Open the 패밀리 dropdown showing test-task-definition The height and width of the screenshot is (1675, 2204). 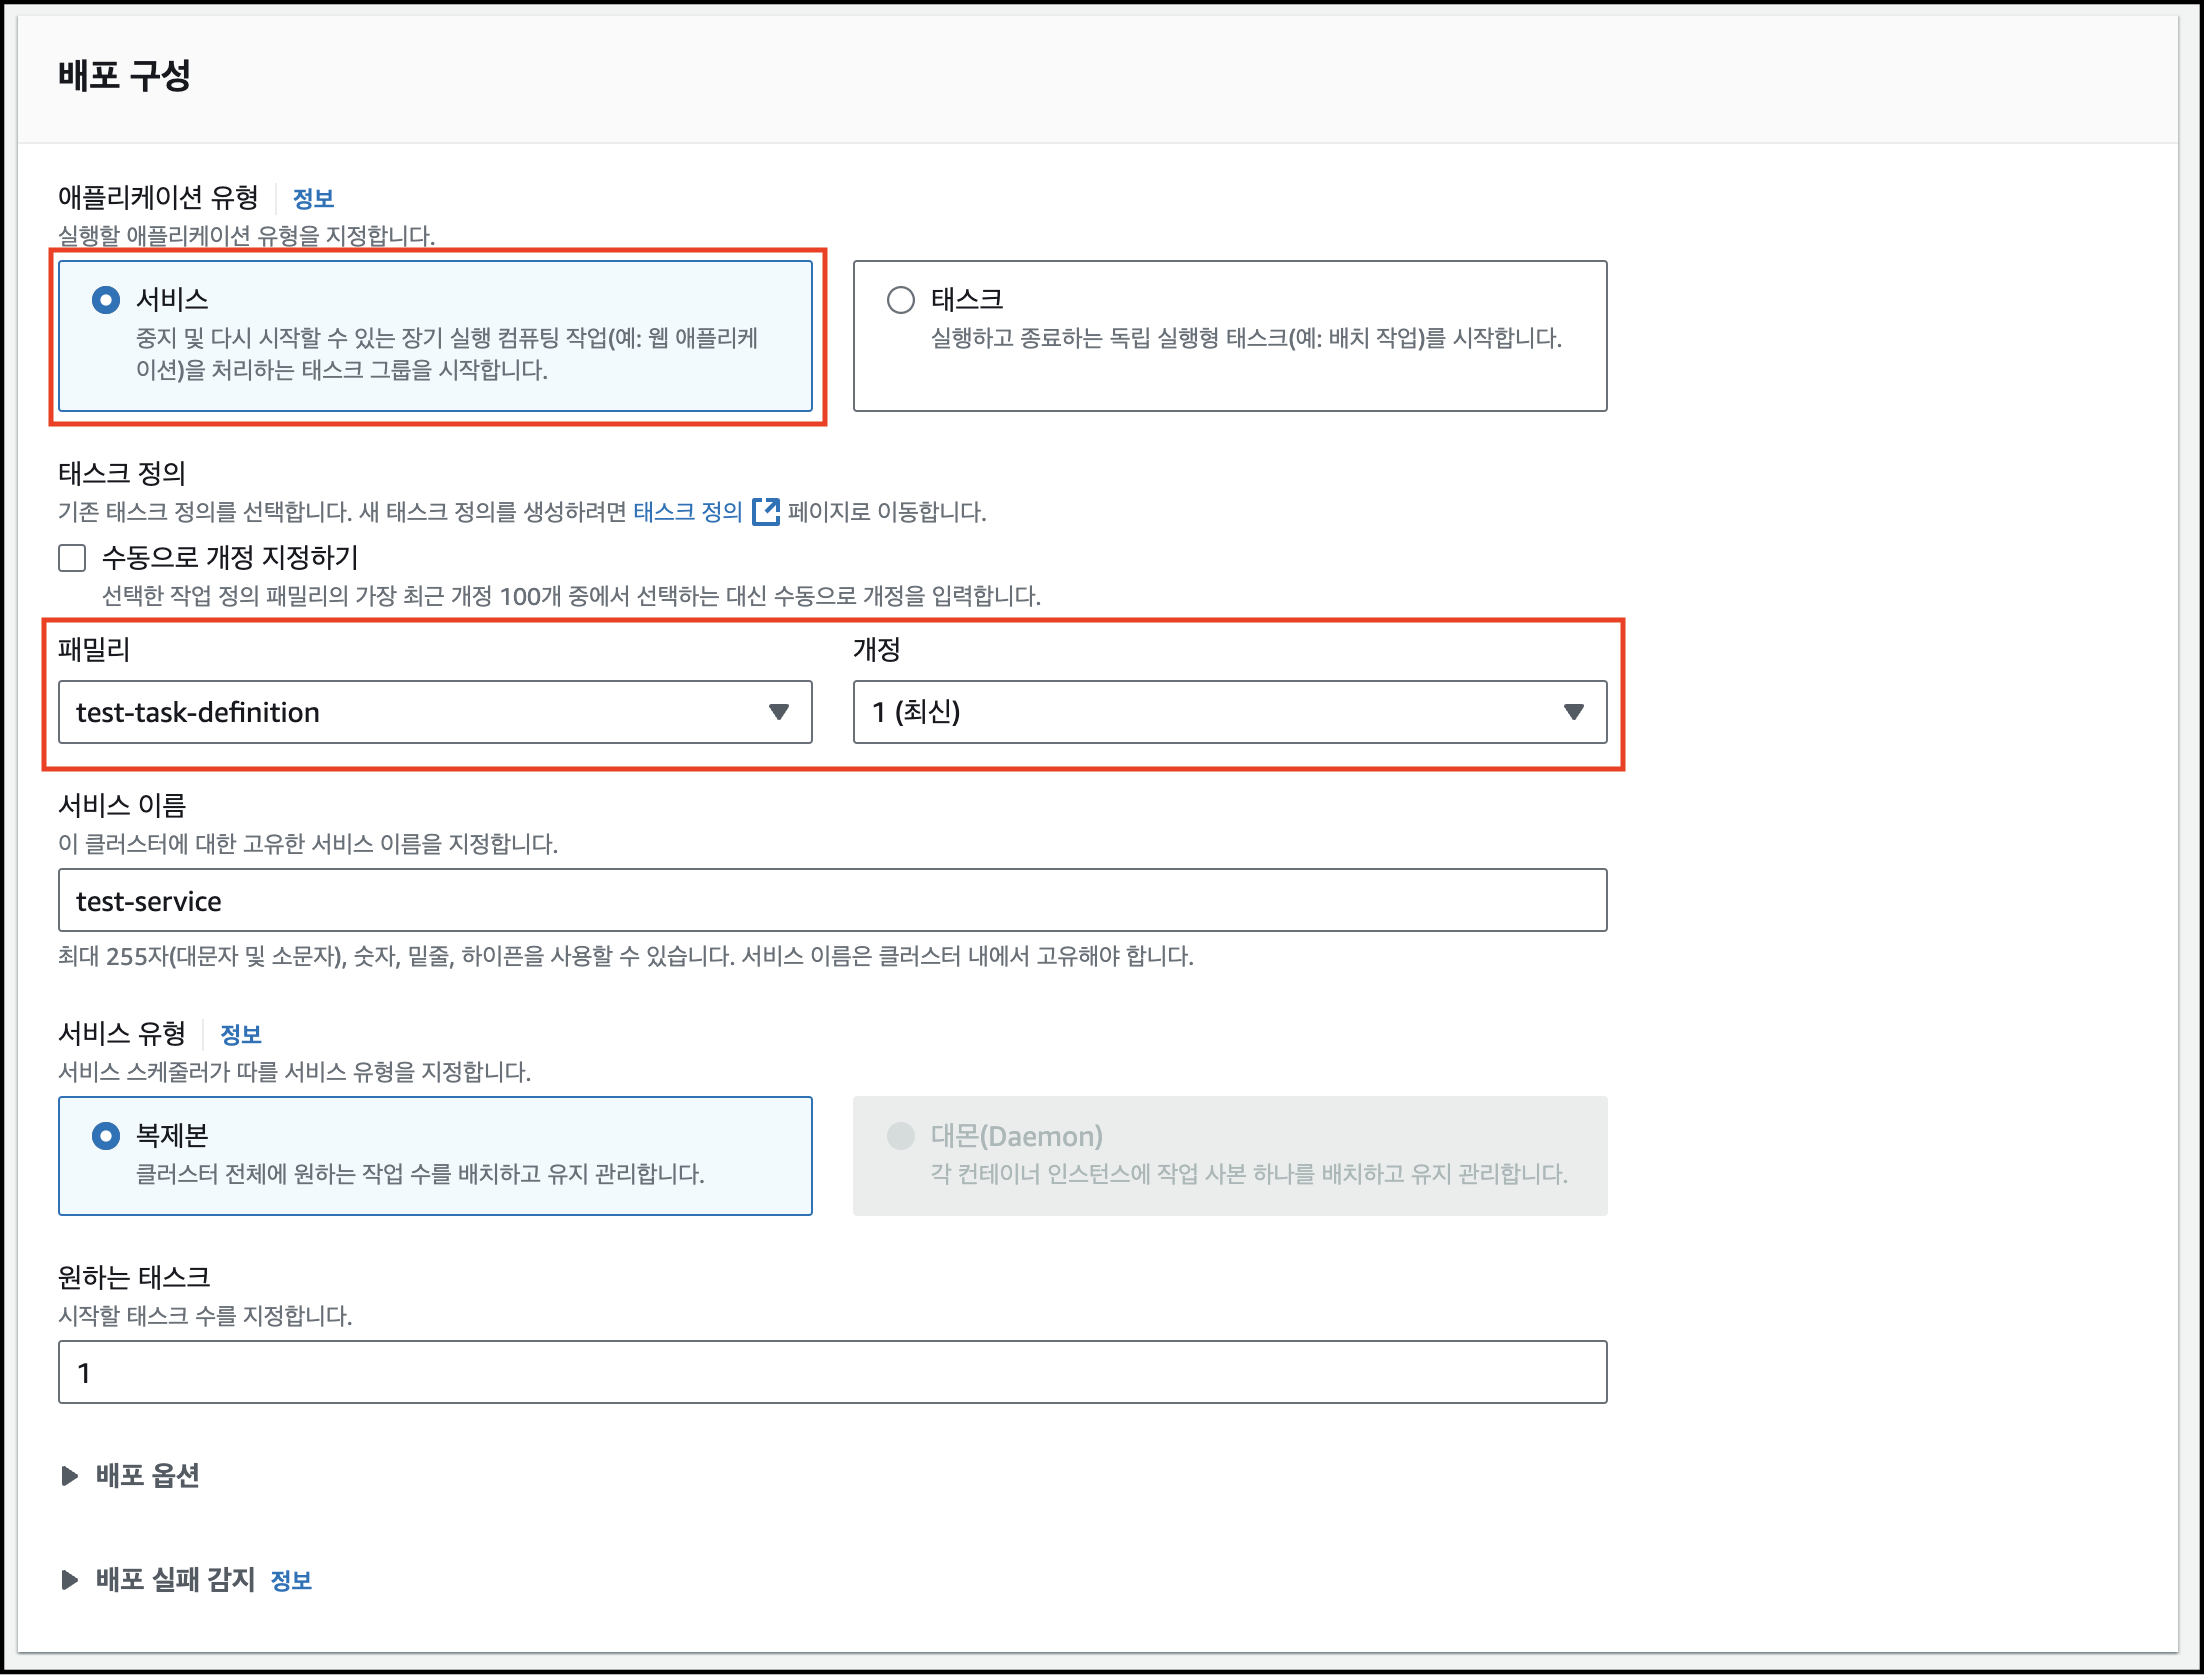435,712
